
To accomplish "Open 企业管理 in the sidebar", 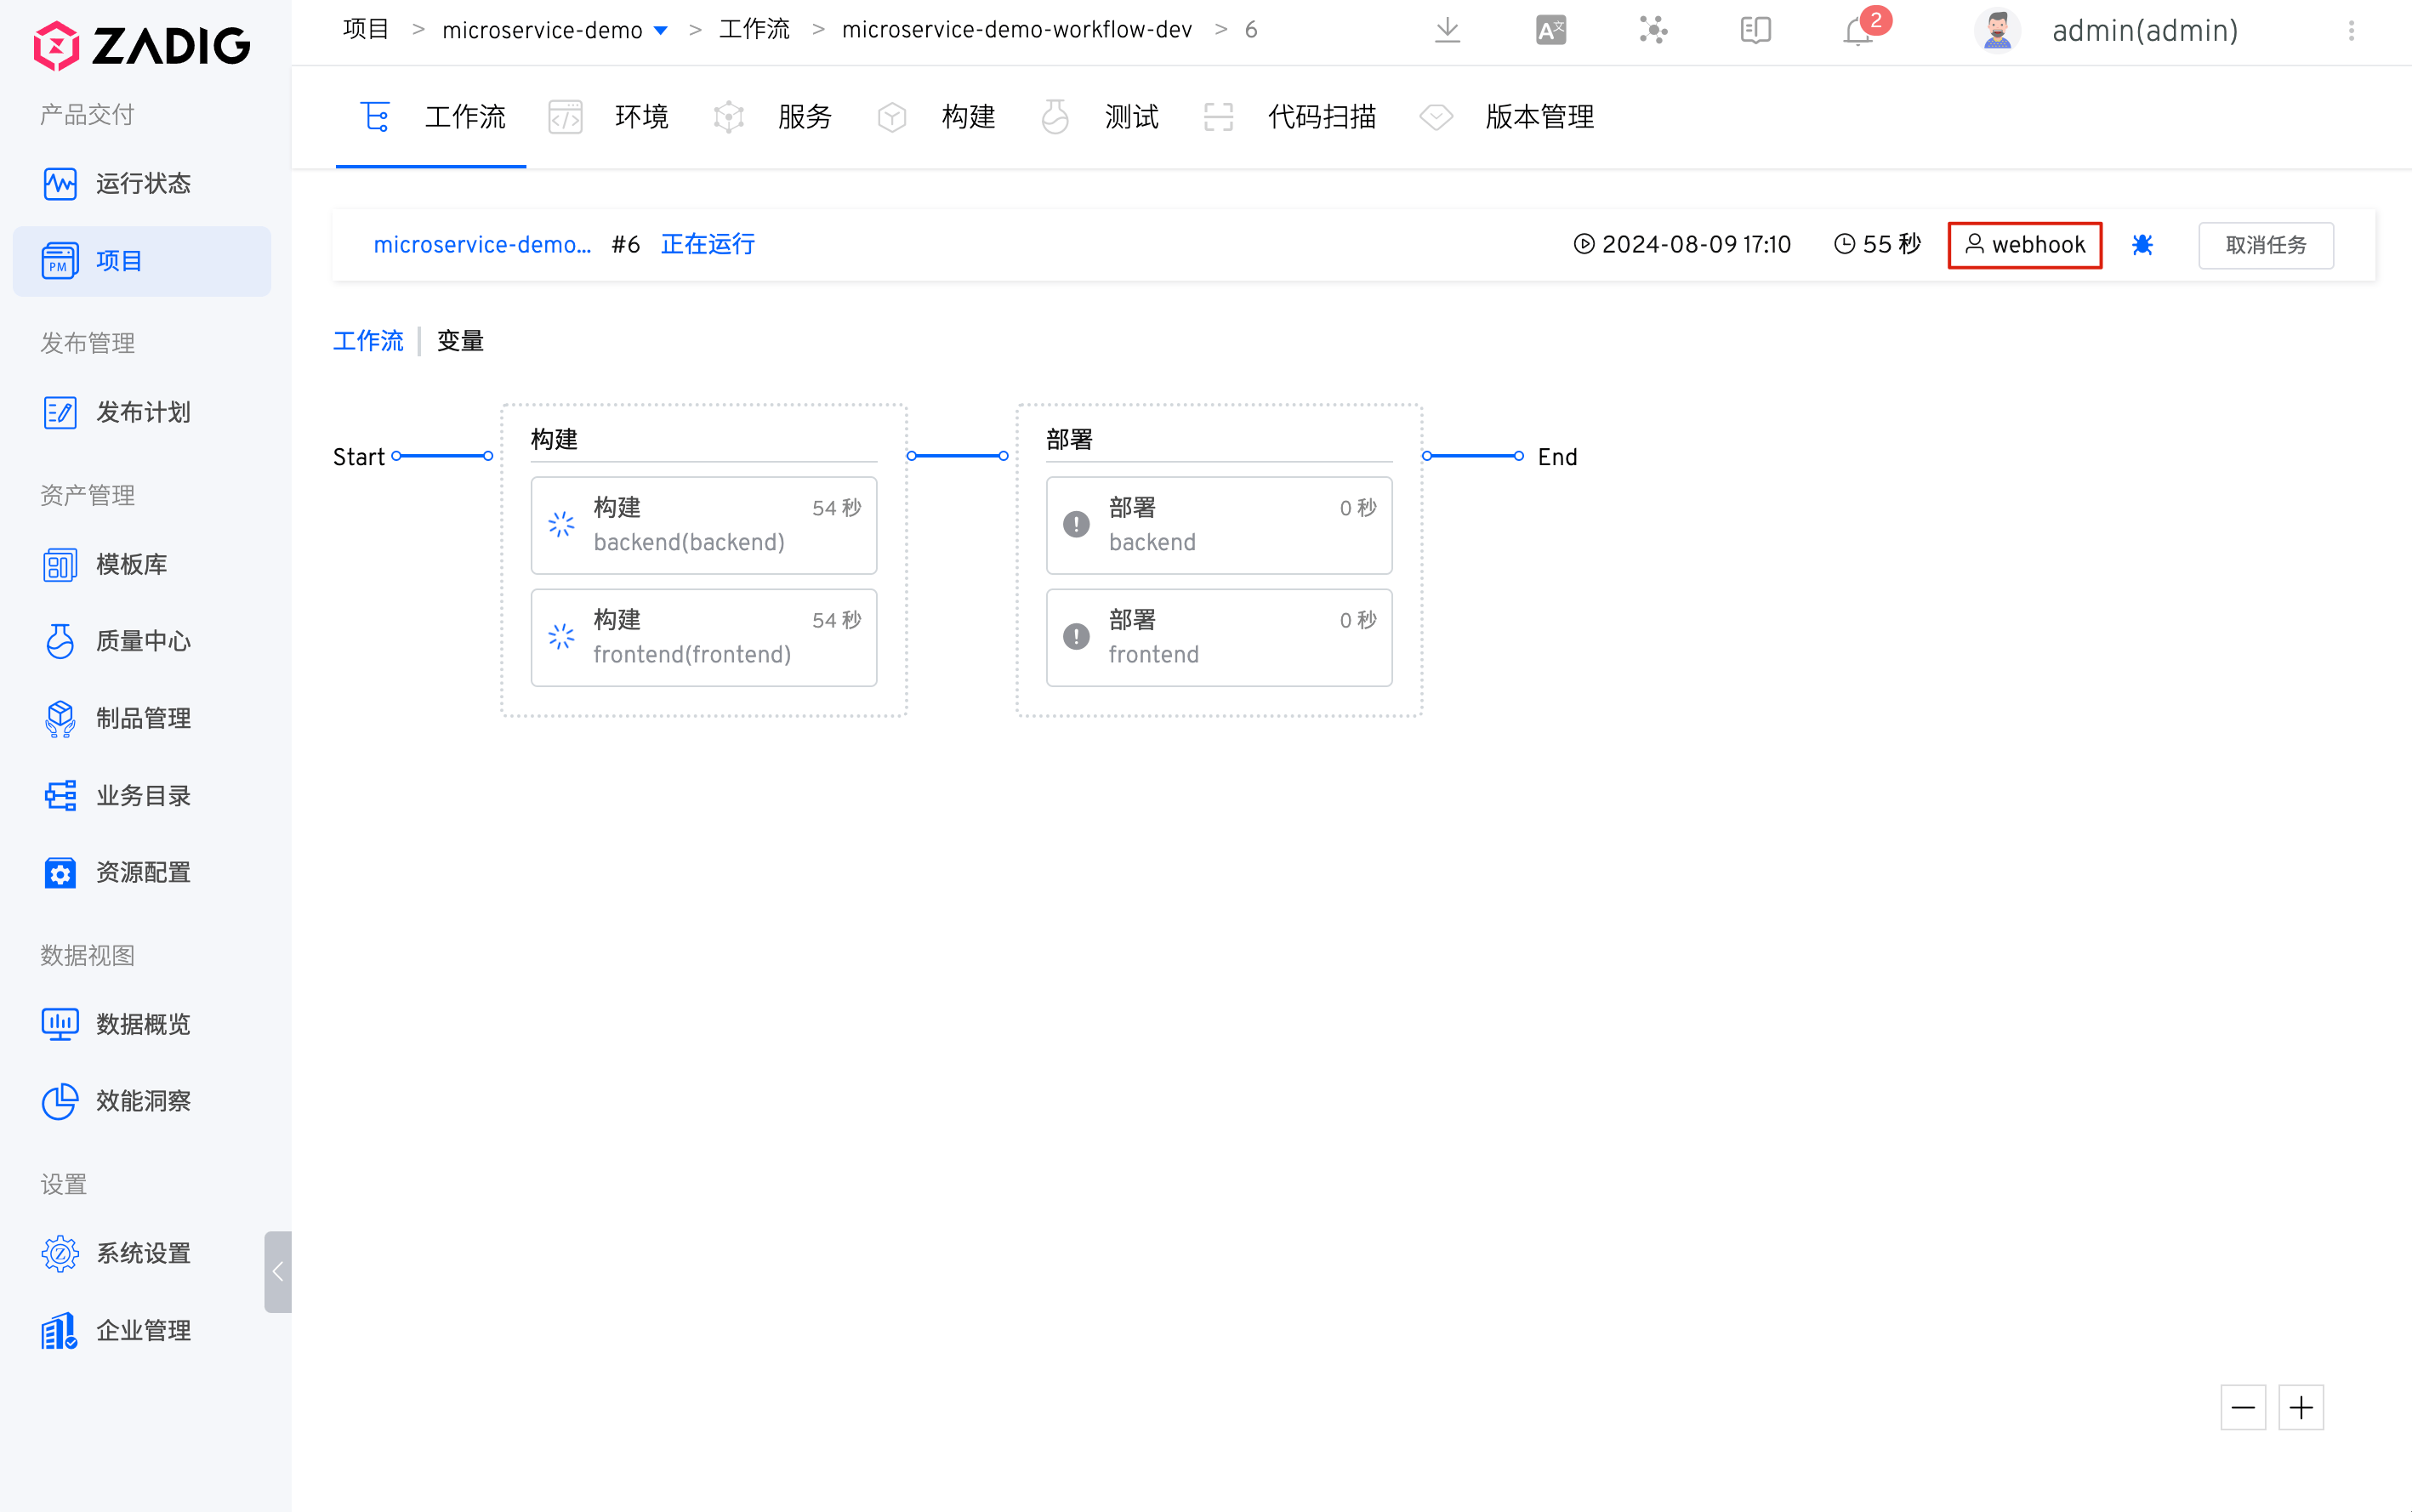I will [142, 1330].
